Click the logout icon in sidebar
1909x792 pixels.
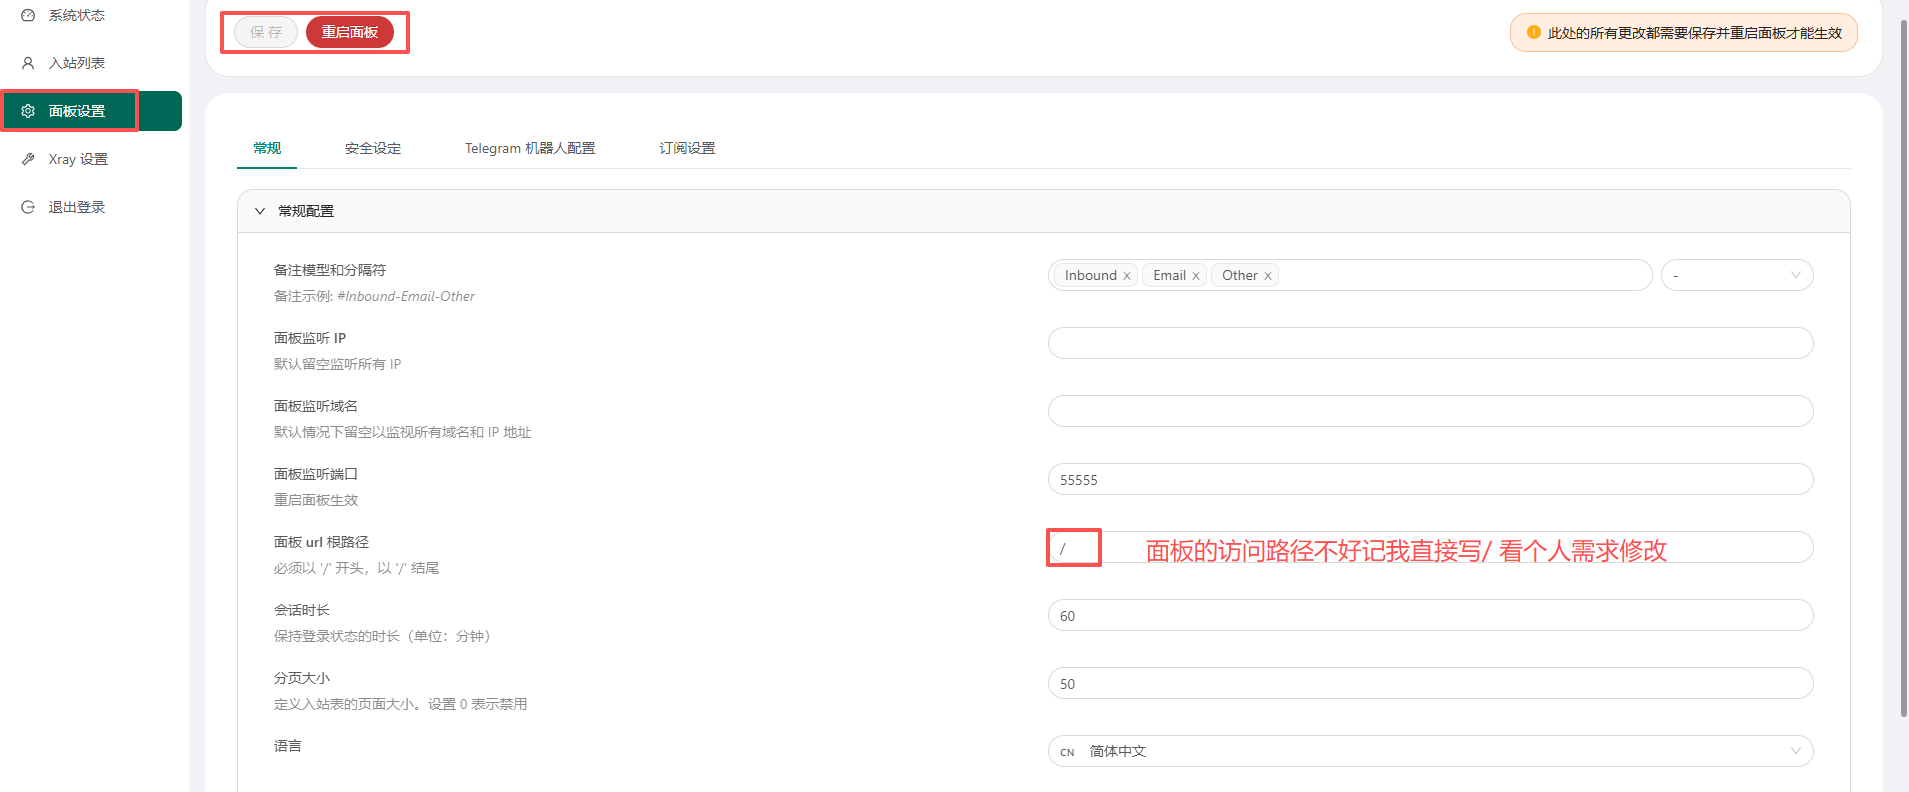(x=28, y=207)
